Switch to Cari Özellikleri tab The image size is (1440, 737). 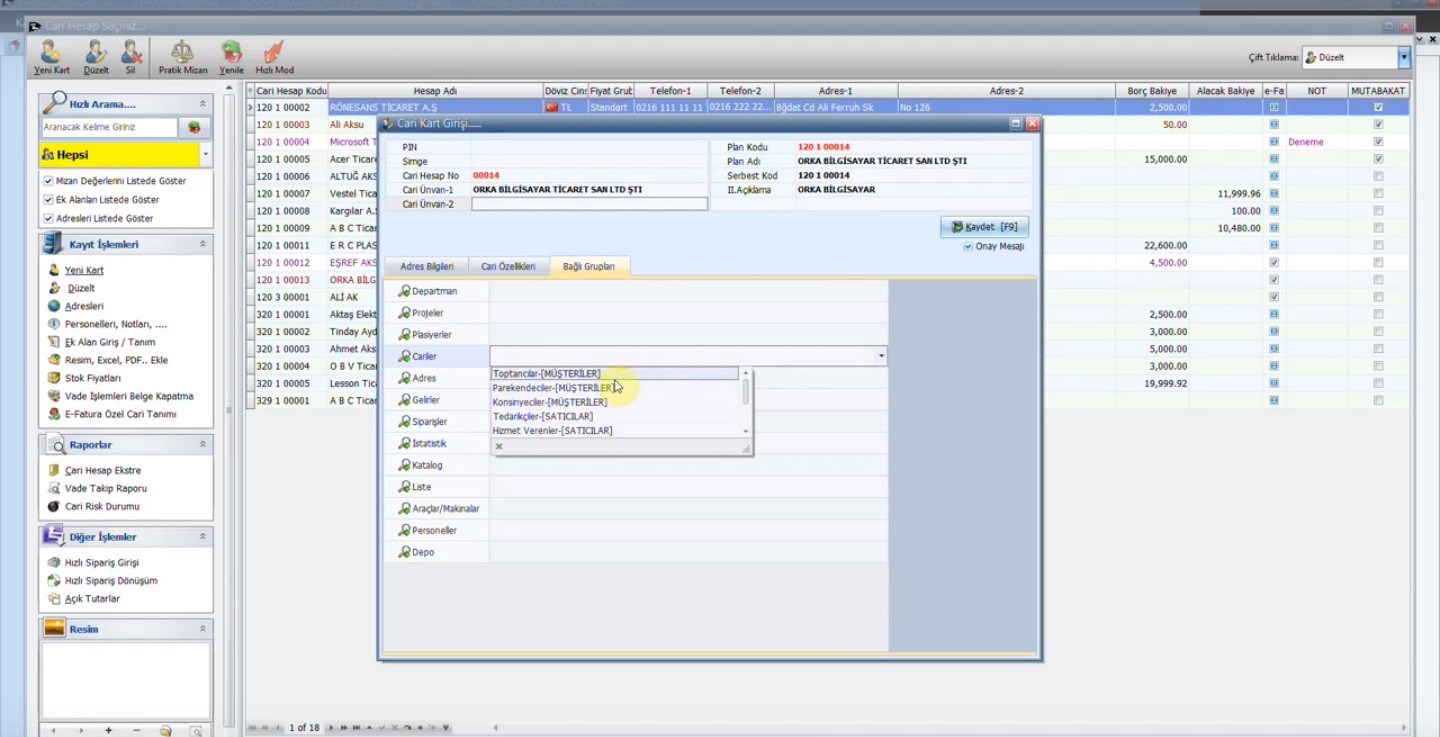click(508, 267)
